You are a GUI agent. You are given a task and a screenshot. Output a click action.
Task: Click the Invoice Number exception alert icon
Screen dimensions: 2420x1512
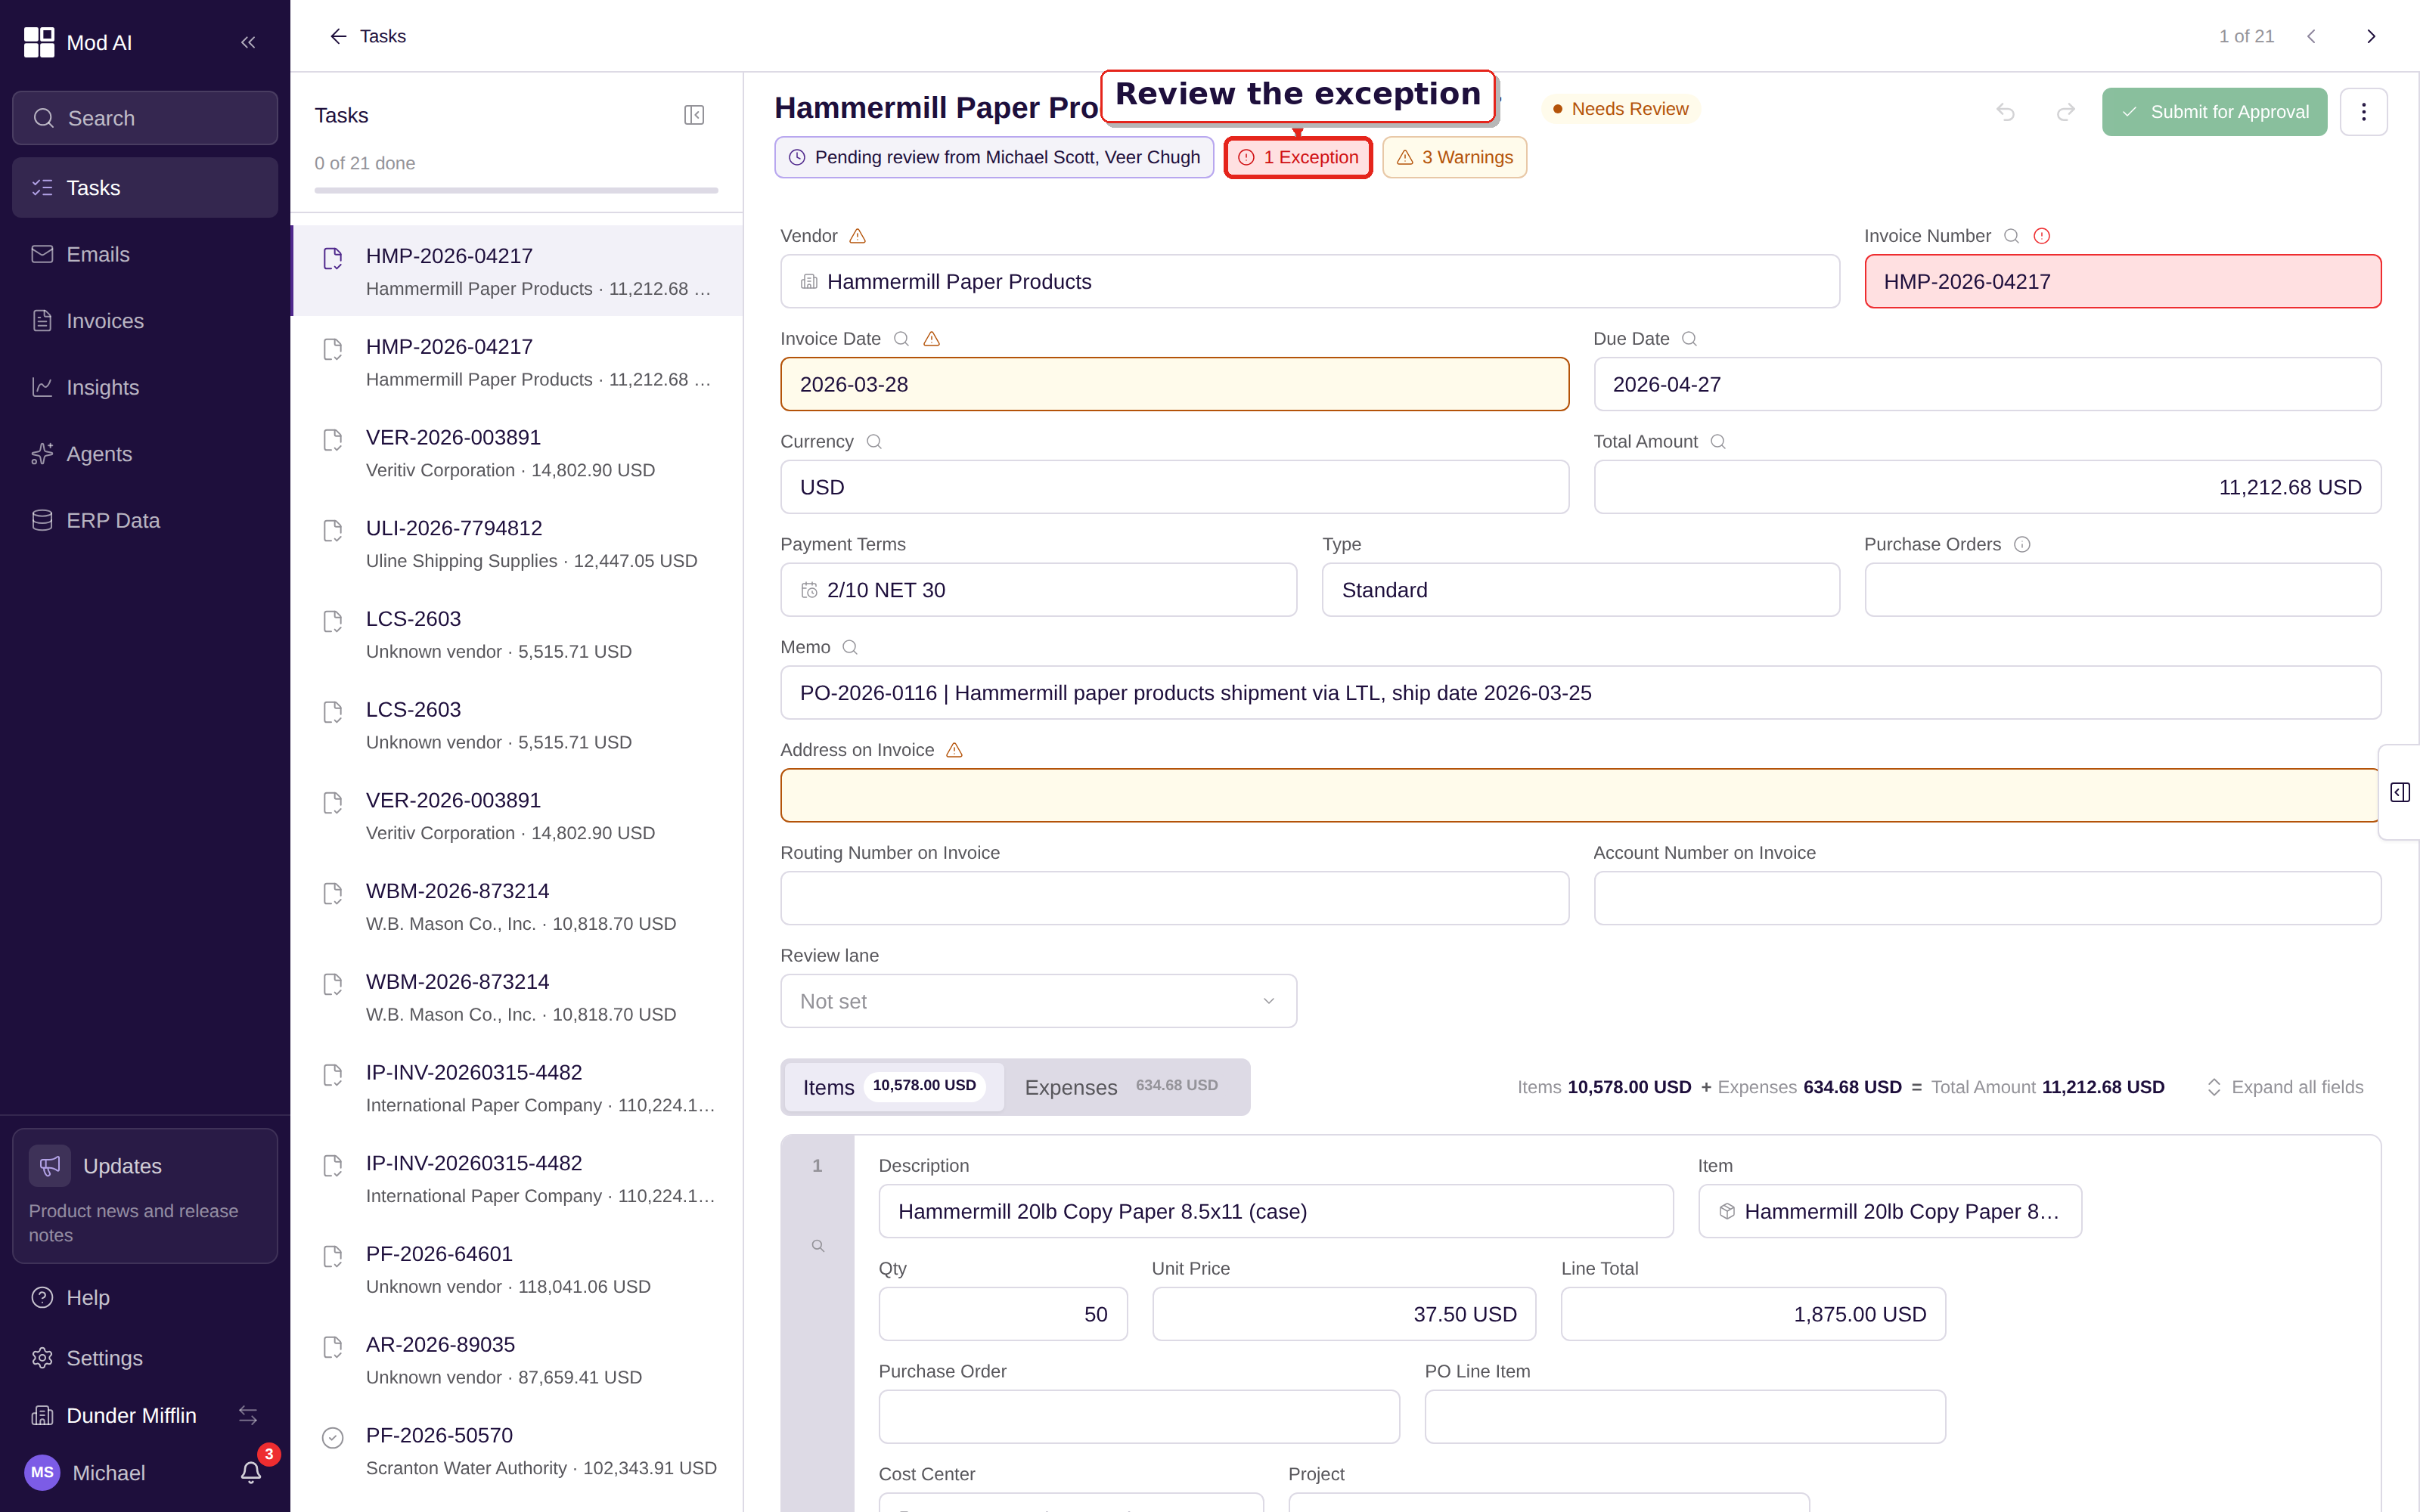tap(2042, 236)
